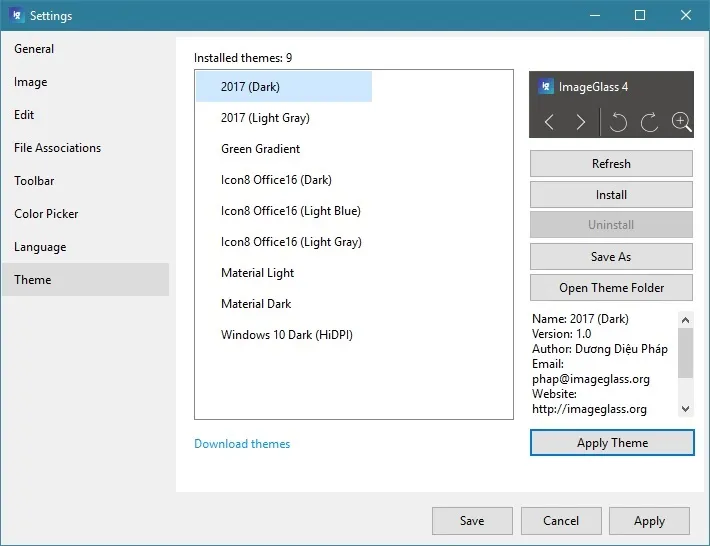Click the theme info scrollbar thumb

(x=686, y=353)
